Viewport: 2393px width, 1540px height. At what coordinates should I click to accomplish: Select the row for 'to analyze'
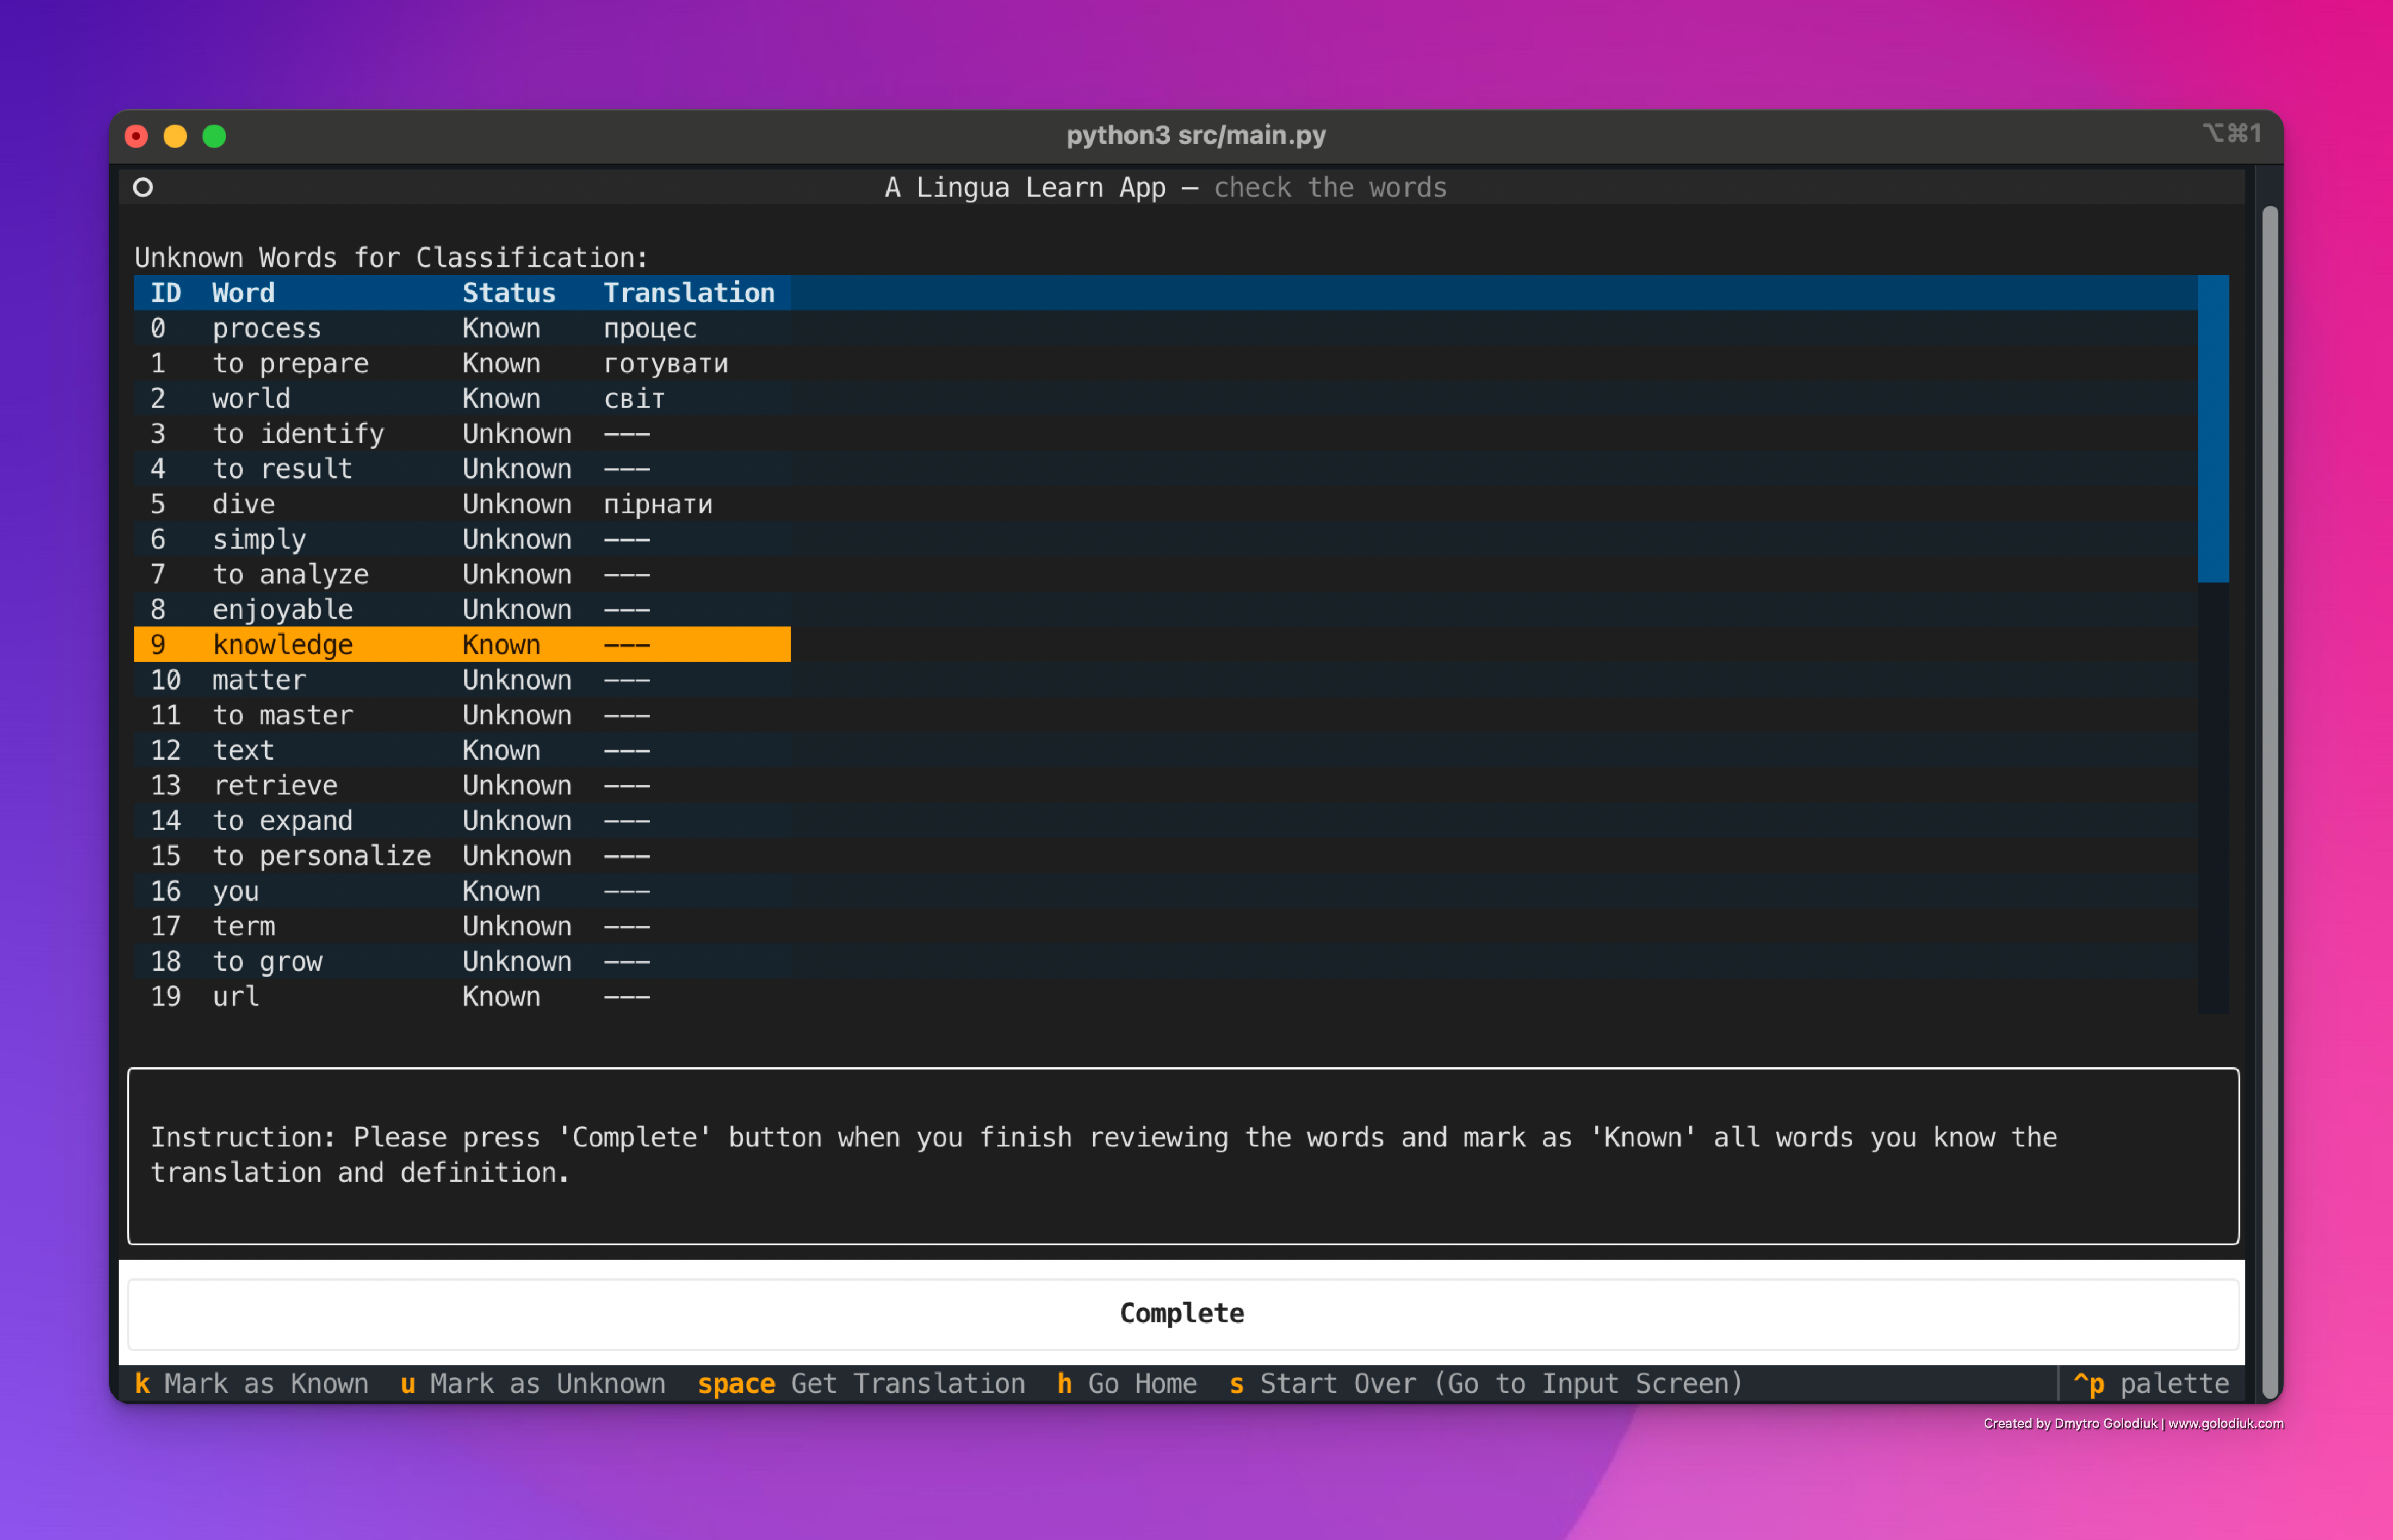click(462, 574)
